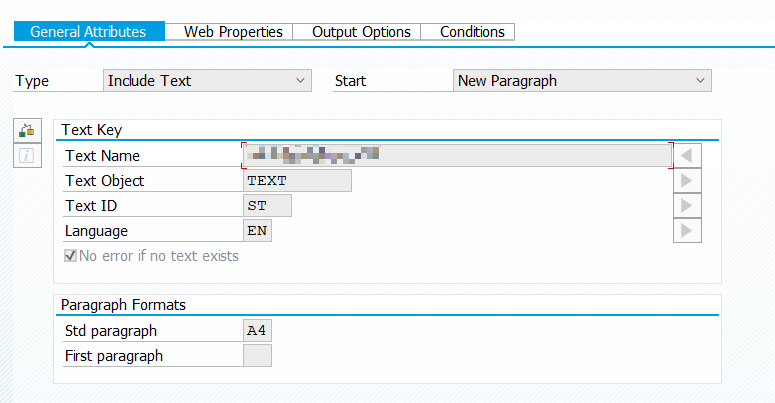The image size is (775, 403).
Task: Click the Std paragraph field showing A4
Action: (257, 330)
